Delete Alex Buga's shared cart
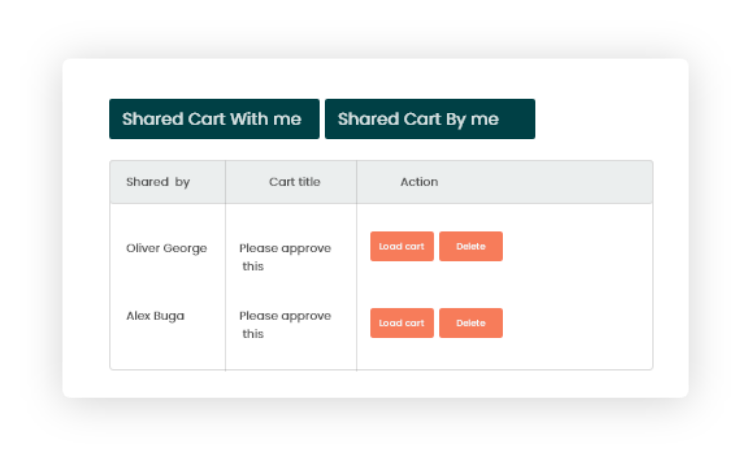Image resolution: width=751 pixels, height=464 pixels. (471, 323)
